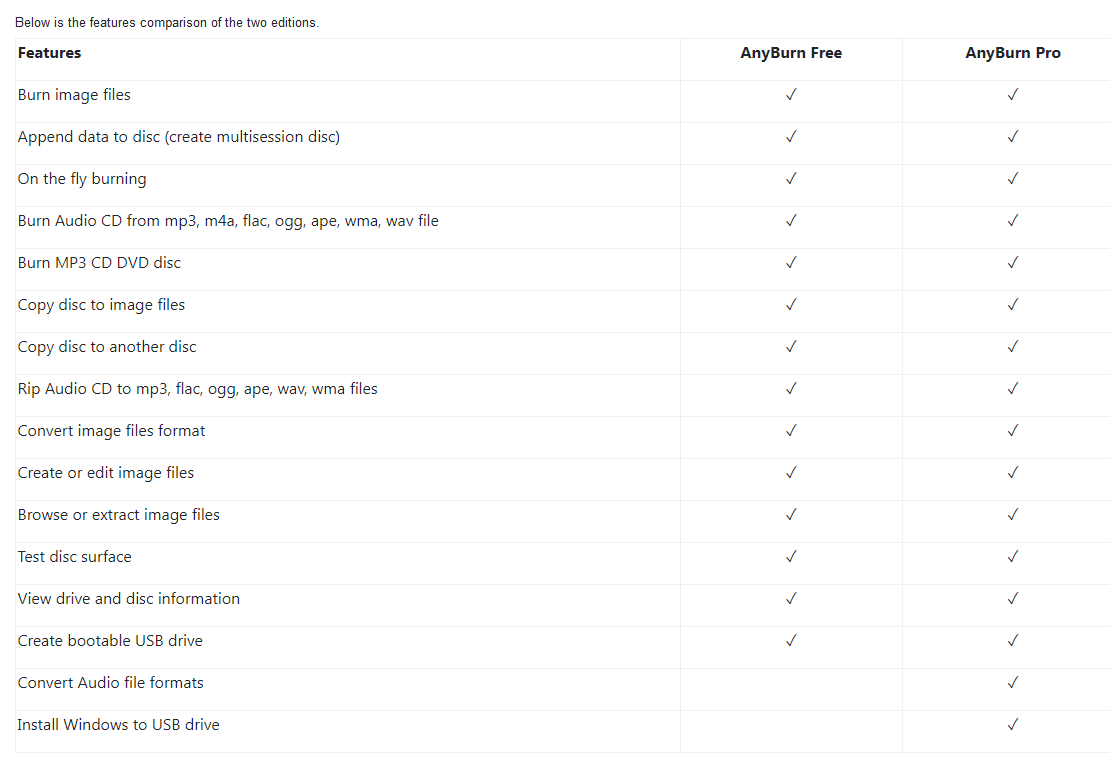
Task: Click the "Append data to disc" feature row text
Action: point(179,137)
